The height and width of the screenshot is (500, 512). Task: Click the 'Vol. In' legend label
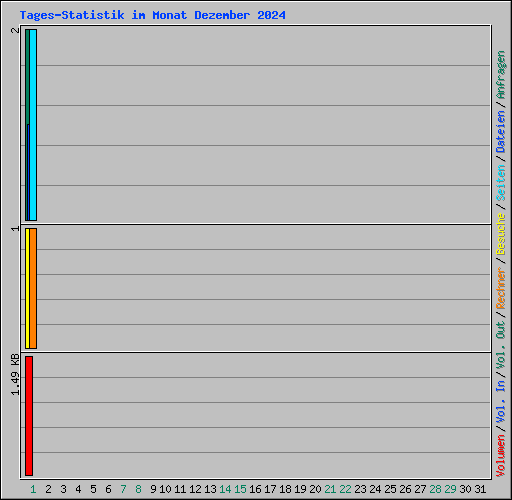501,402
